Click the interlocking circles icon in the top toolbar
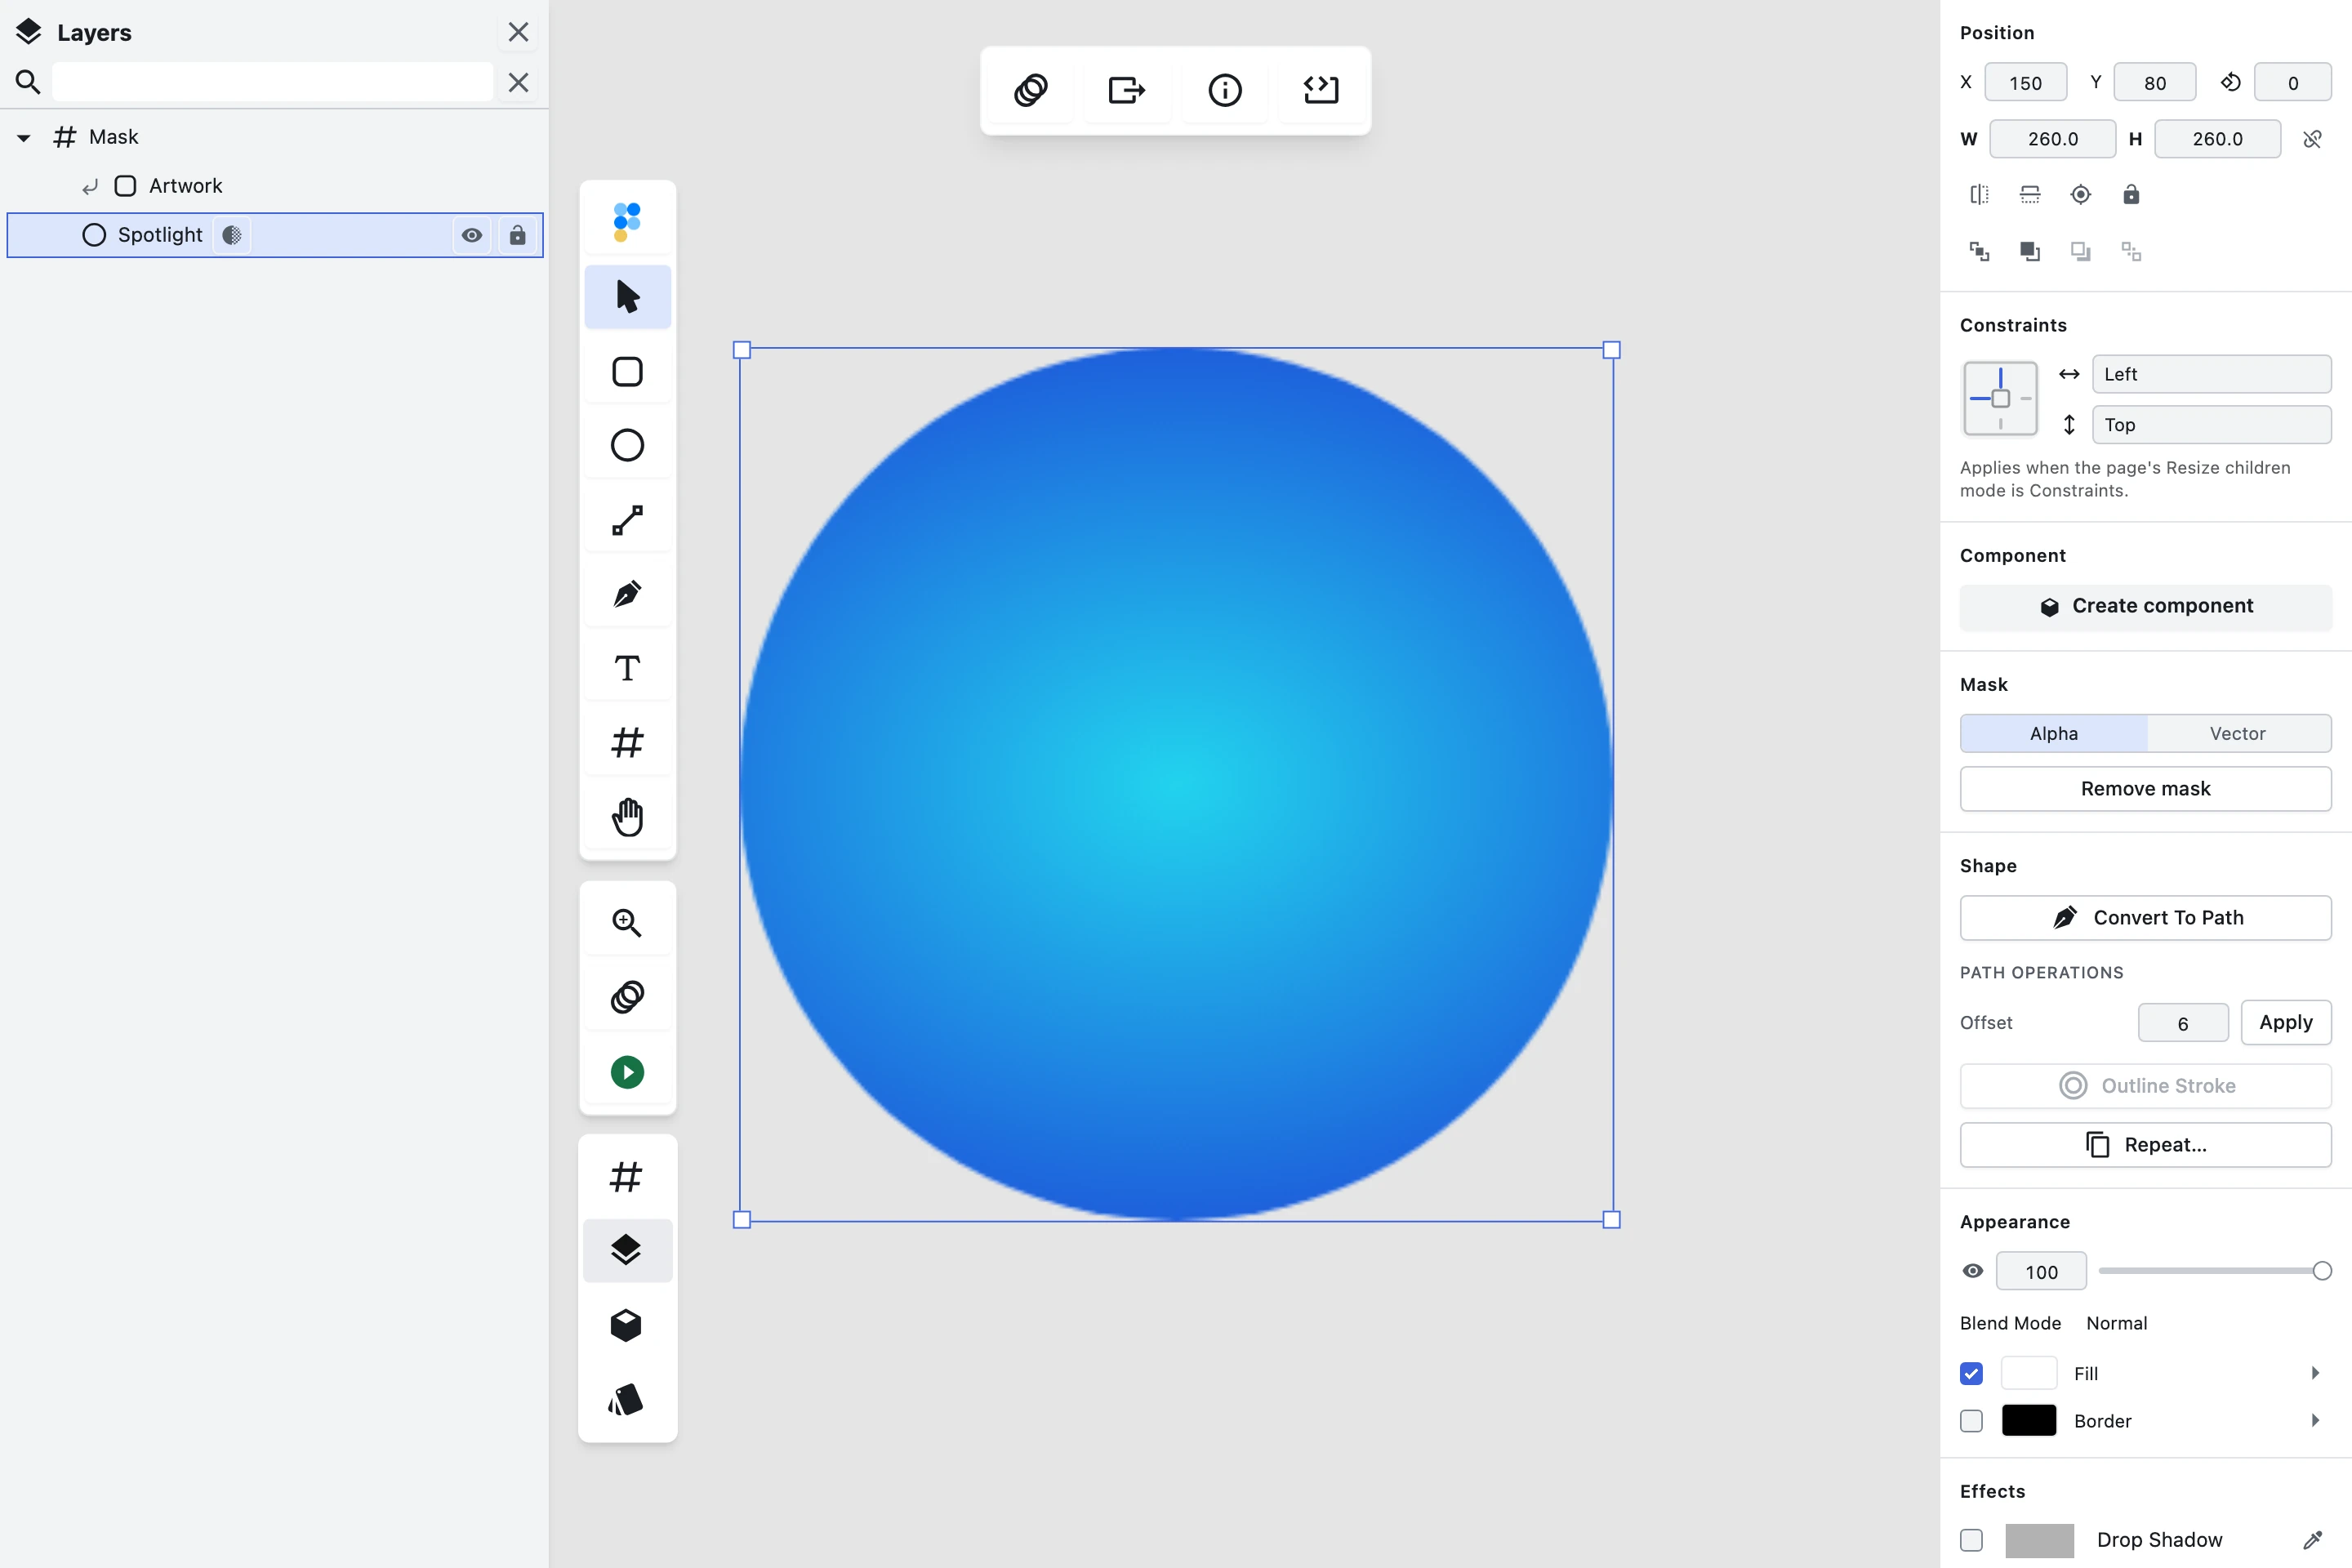This screenshot has width=2352, height=1568. coord(1031,90)
